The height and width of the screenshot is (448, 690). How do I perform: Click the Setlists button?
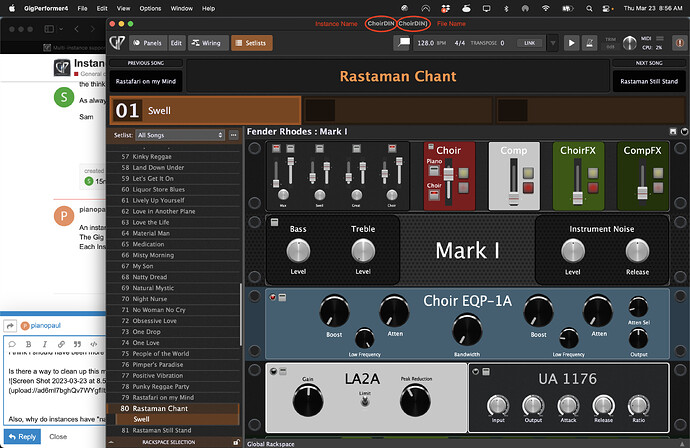coord(251,43)
